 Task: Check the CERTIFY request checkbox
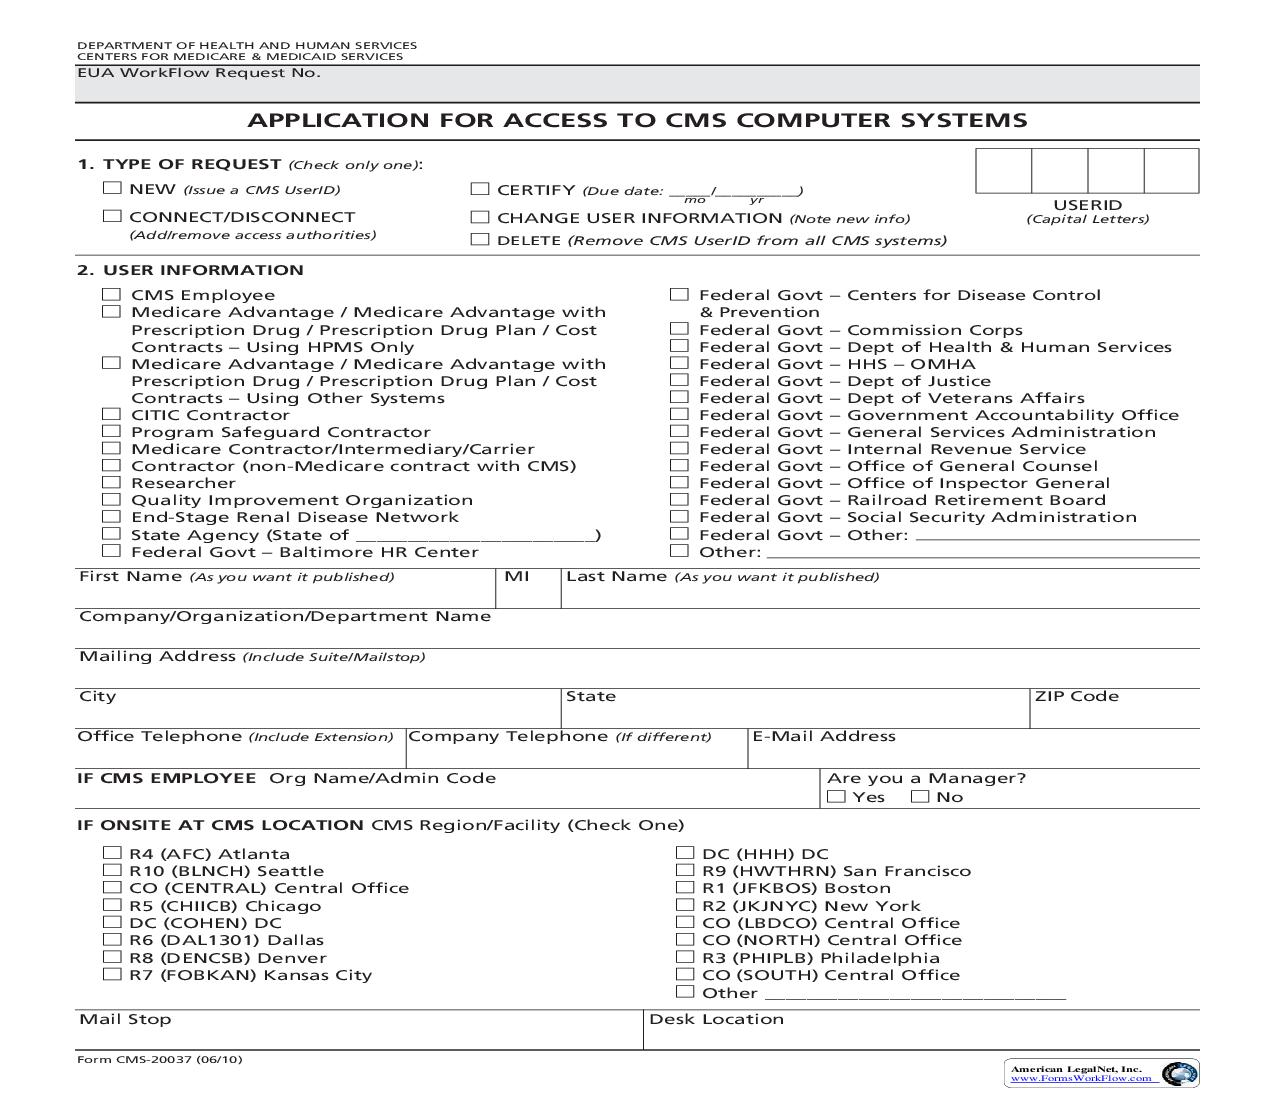[x=478, y=188]
